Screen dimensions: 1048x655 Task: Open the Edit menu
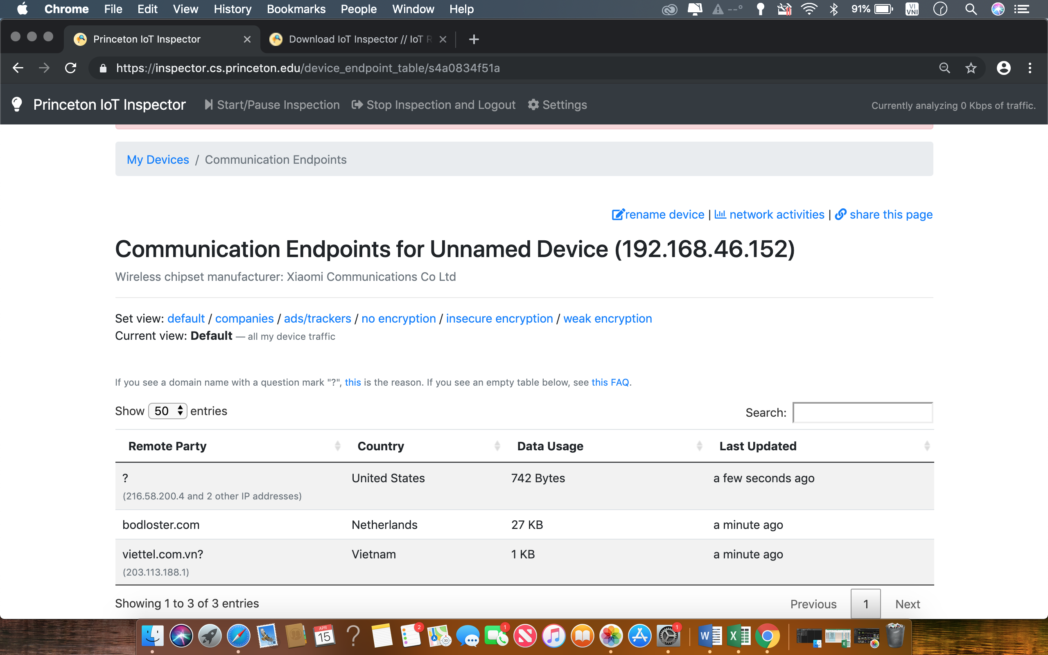(147, 9)
